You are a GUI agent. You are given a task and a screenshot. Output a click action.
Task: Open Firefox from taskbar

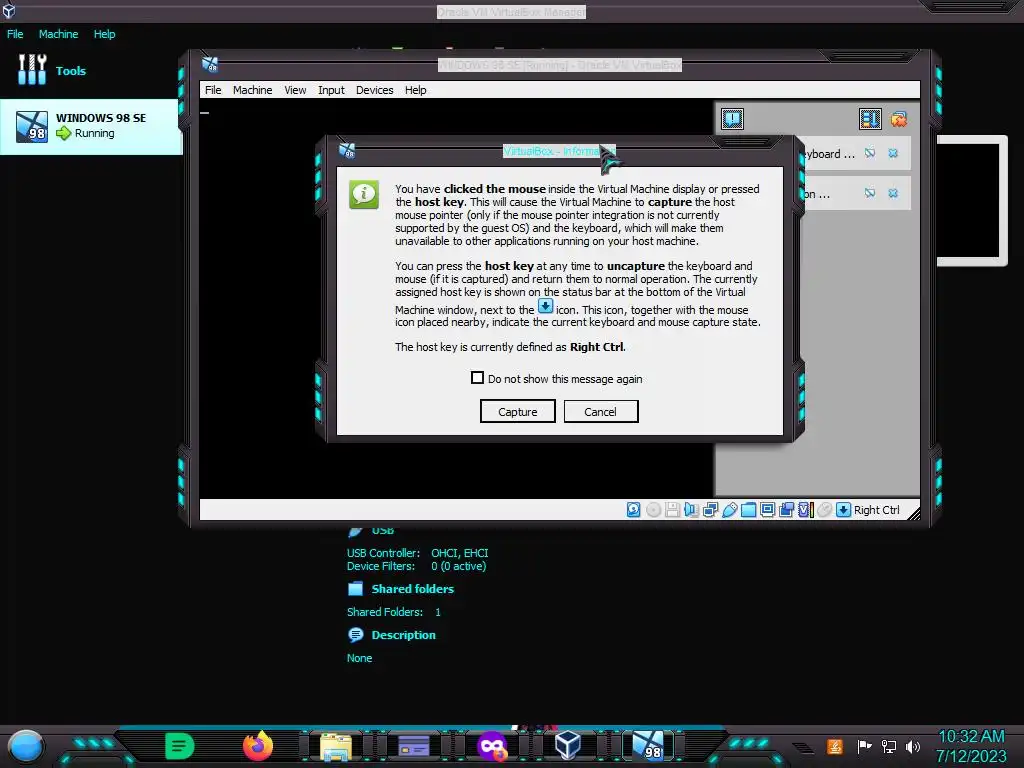click(258, 746)
